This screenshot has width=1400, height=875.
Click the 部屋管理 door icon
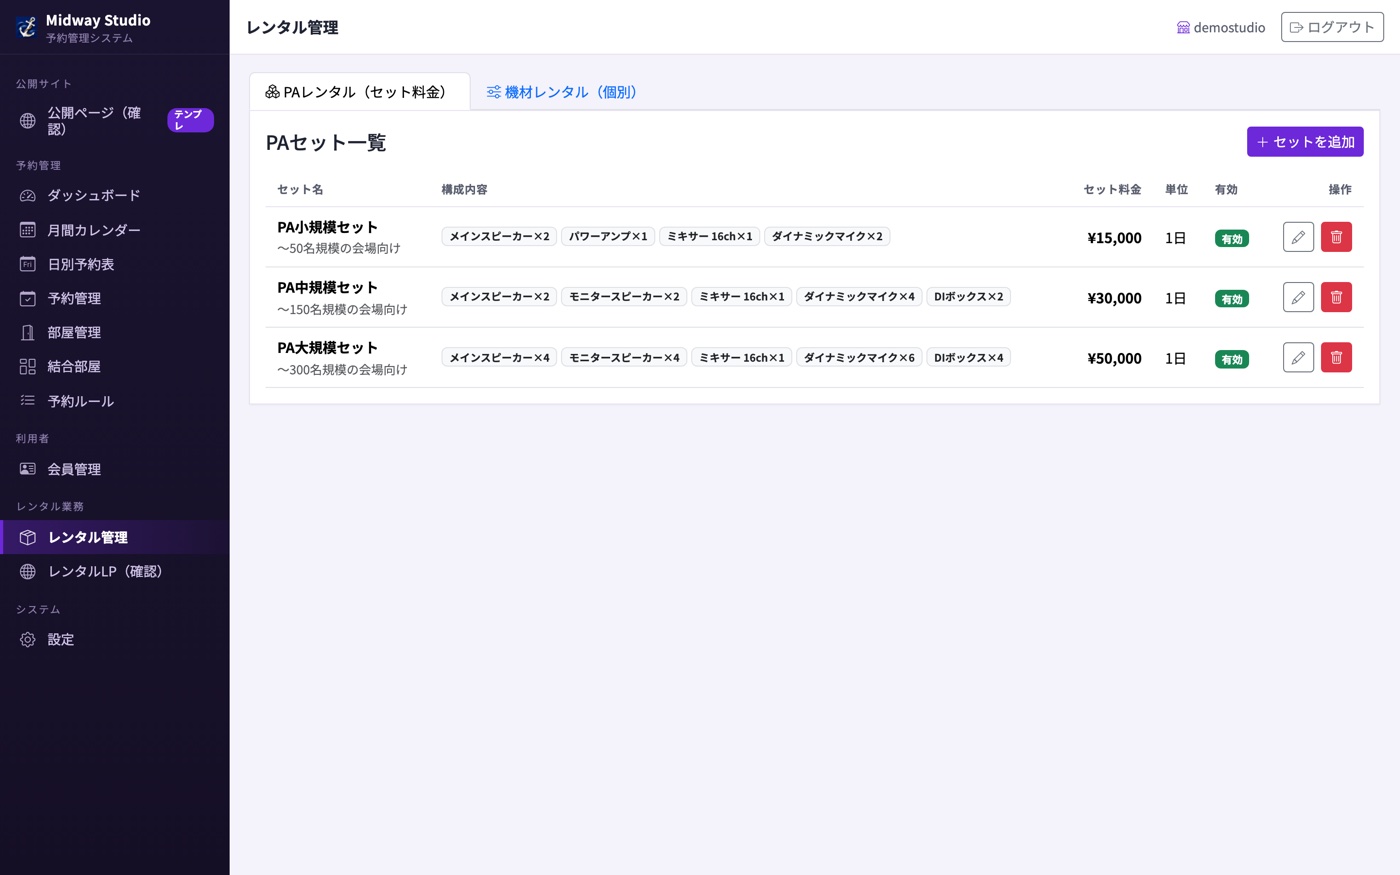[x=28, y=333]
